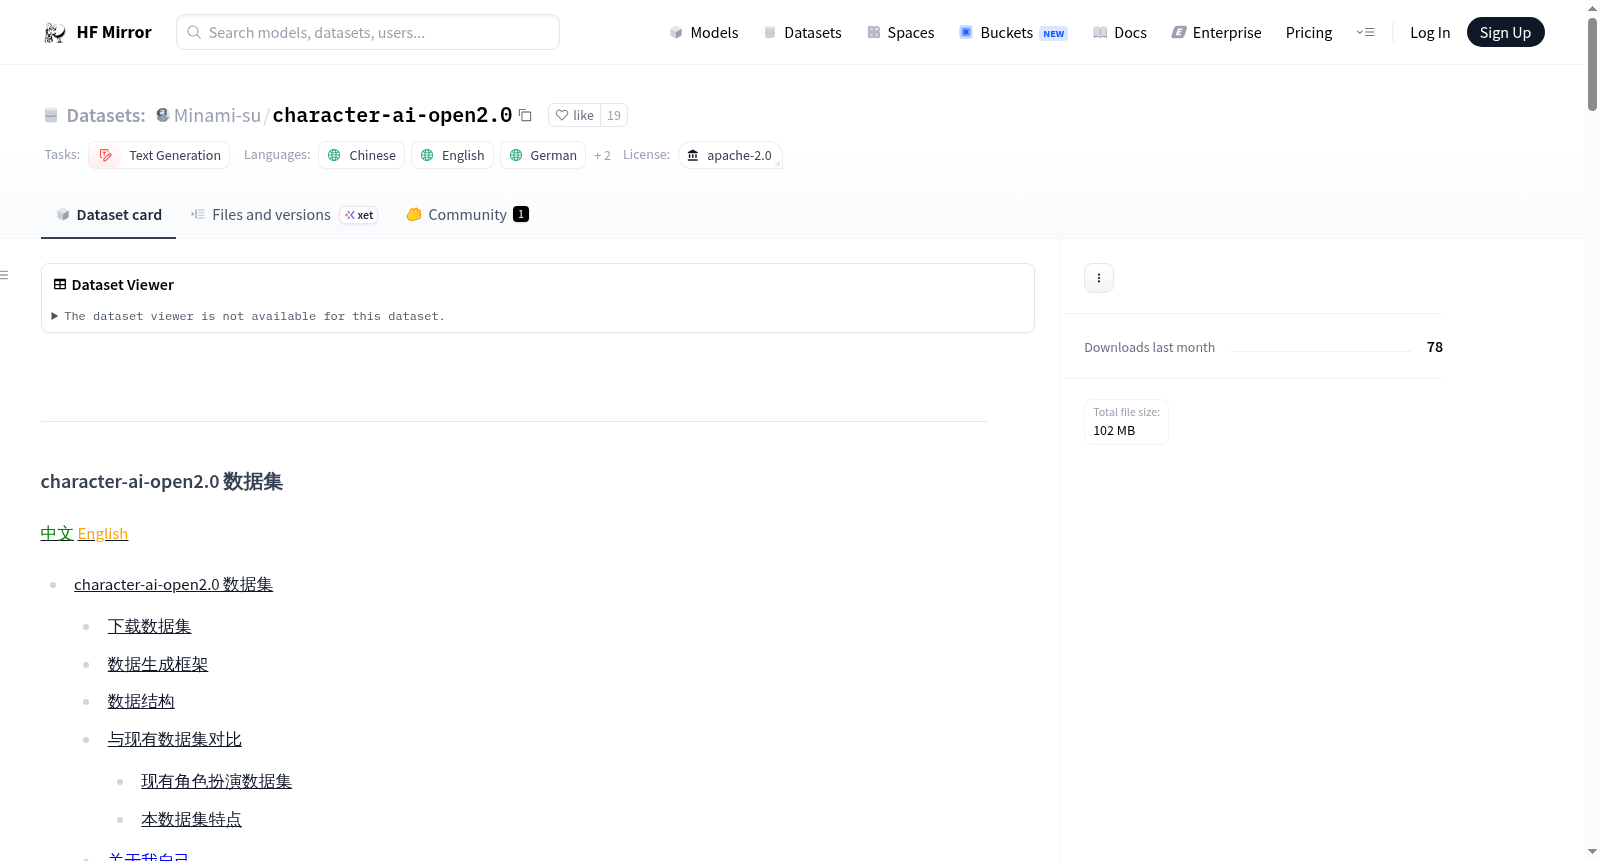This screenshot has height=861, width=1600.
Task: Jump to 本数据集特点 section
Action: coord(191,819)
